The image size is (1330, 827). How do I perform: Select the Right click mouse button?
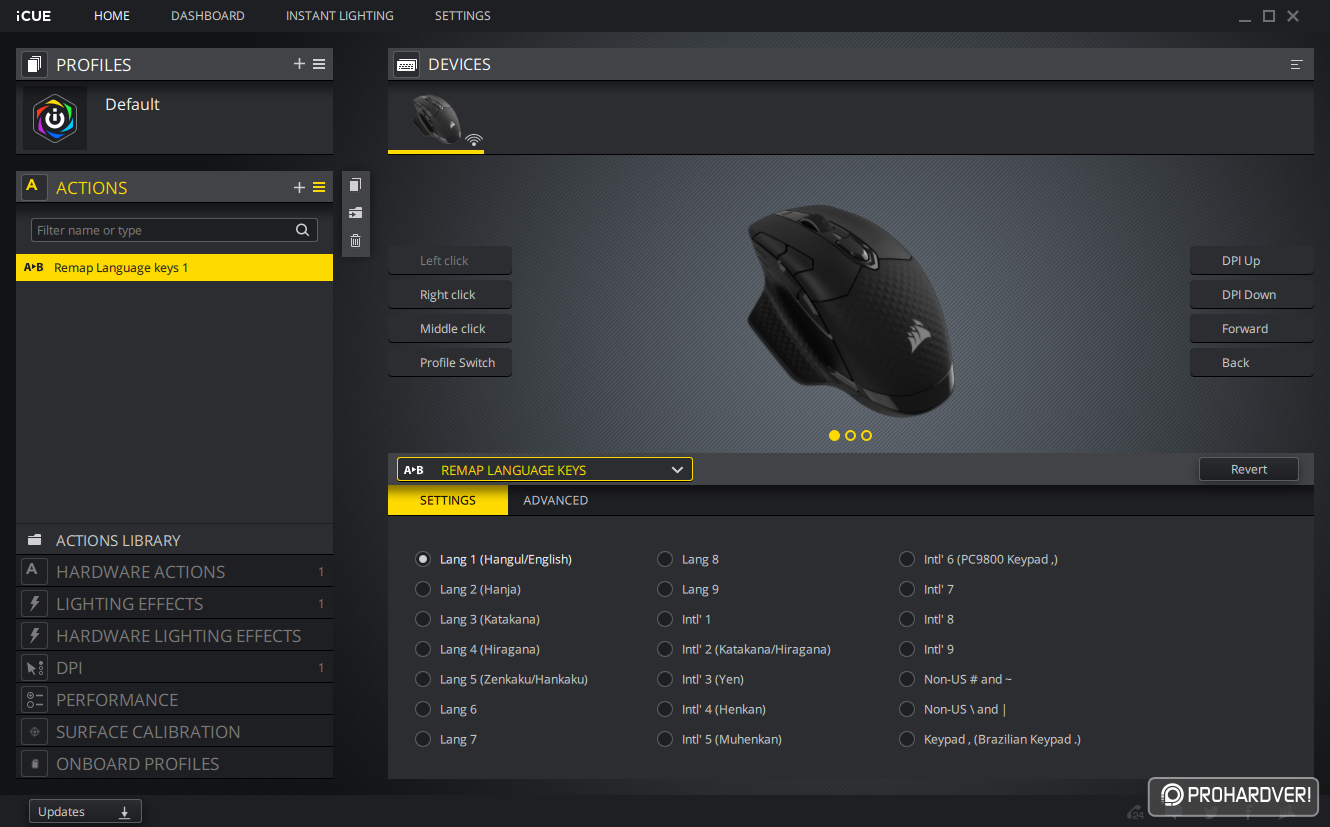pos(450,294)
